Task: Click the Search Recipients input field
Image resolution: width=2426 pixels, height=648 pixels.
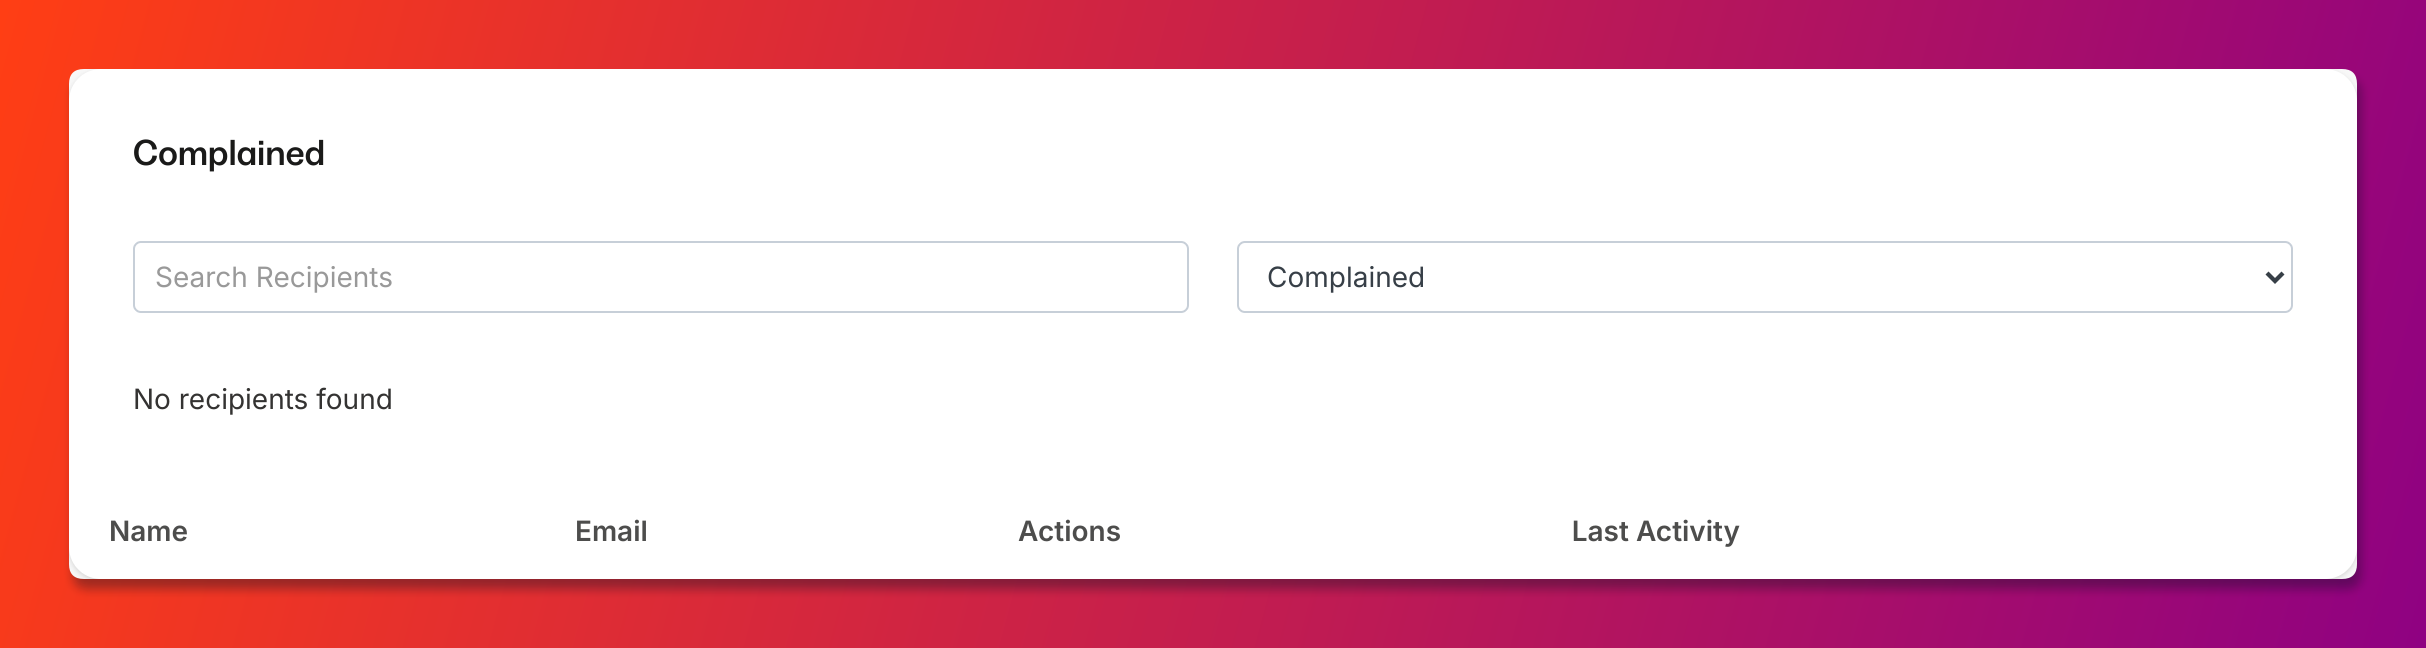Action: click(660, 277)
